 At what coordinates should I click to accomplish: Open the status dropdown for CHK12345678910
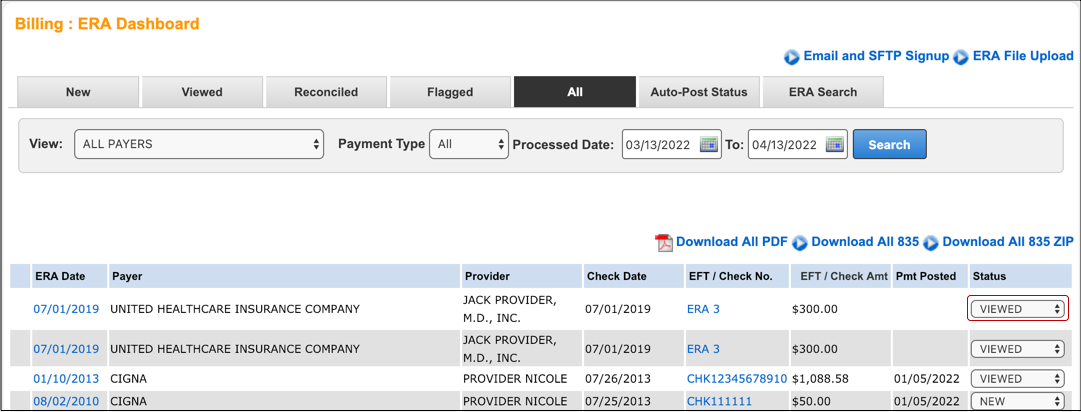[x=1018, y=380]
